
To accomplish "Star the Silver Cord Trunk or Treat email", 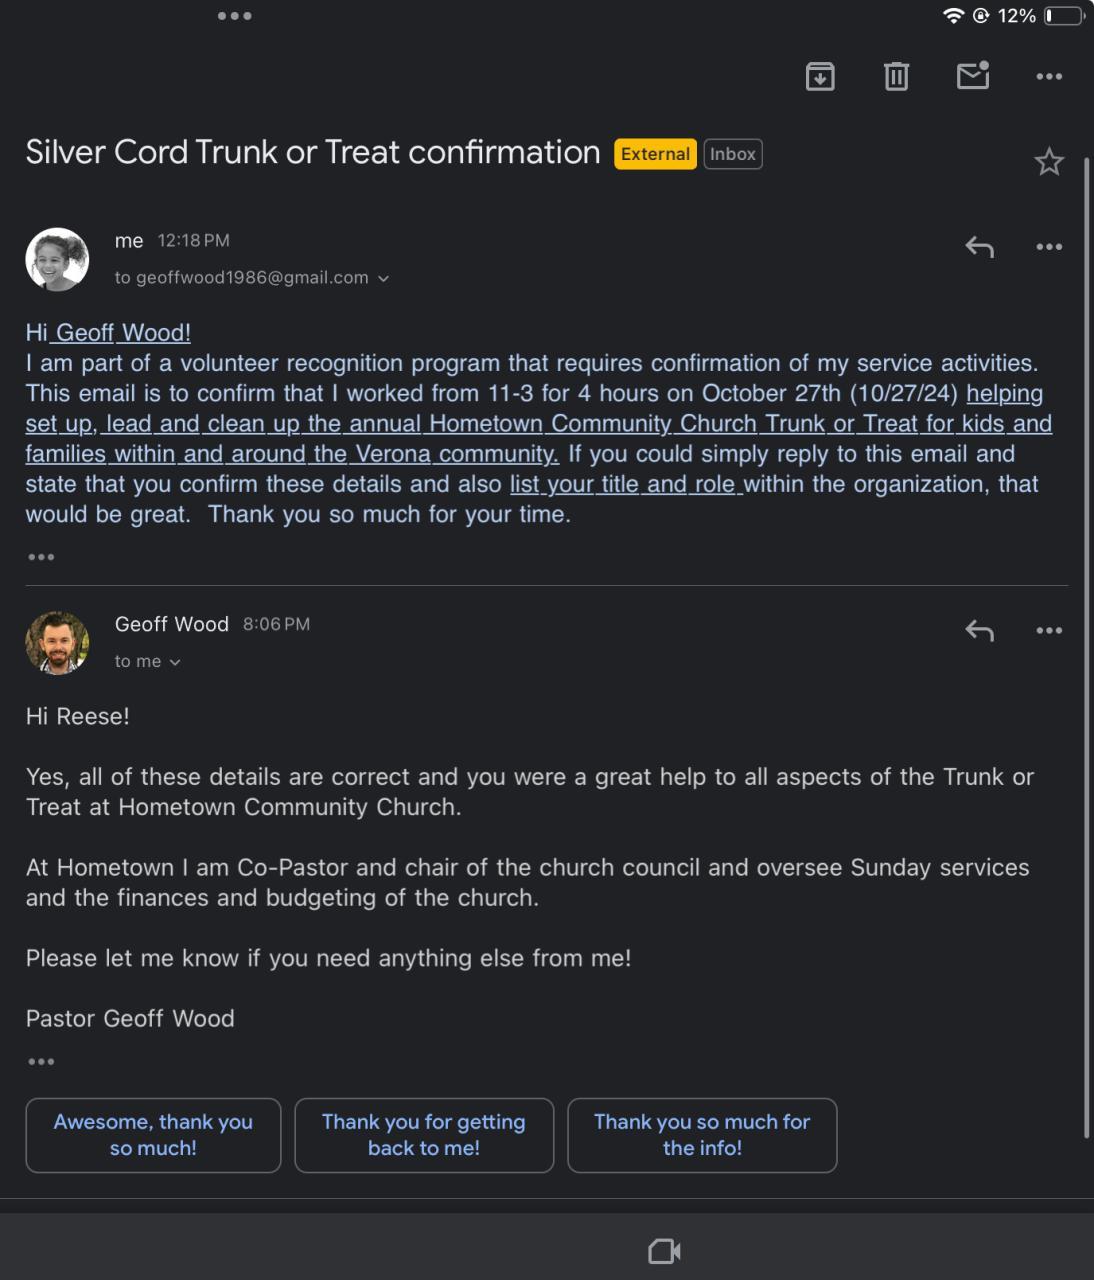I will tap(1049, 162).
